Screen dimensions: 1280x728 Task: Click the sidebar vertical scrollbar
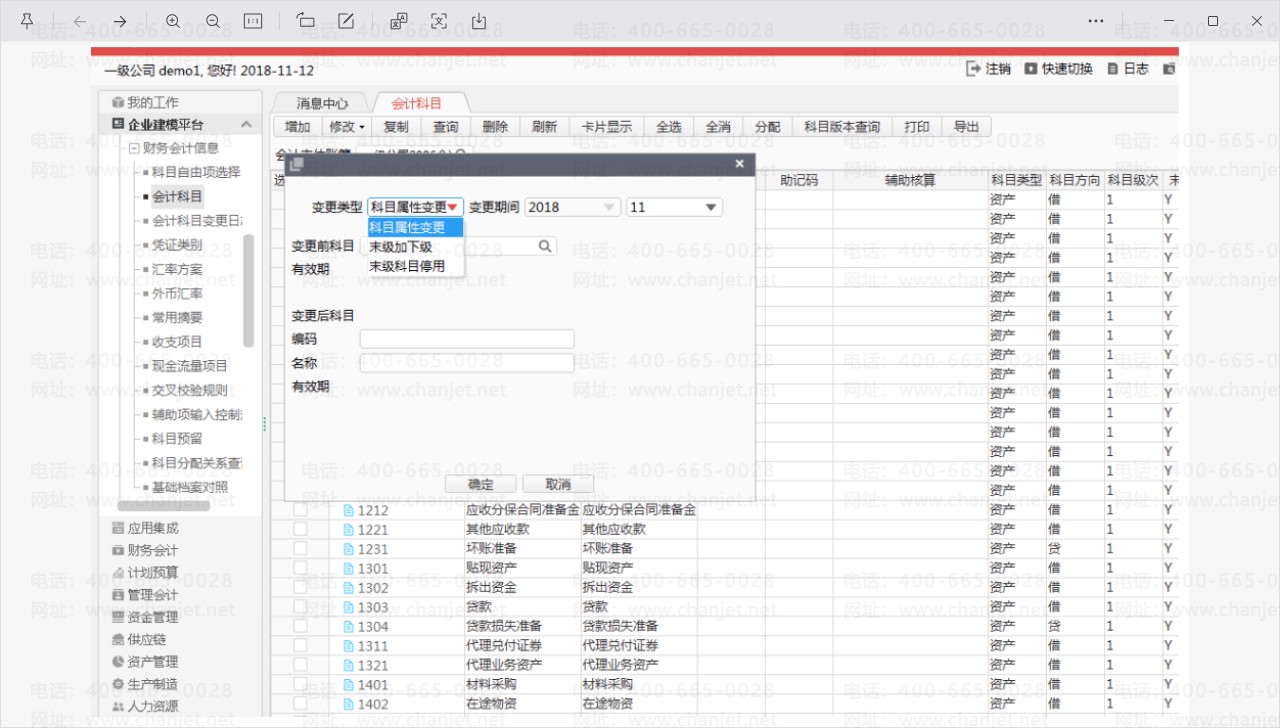(249, 290)
